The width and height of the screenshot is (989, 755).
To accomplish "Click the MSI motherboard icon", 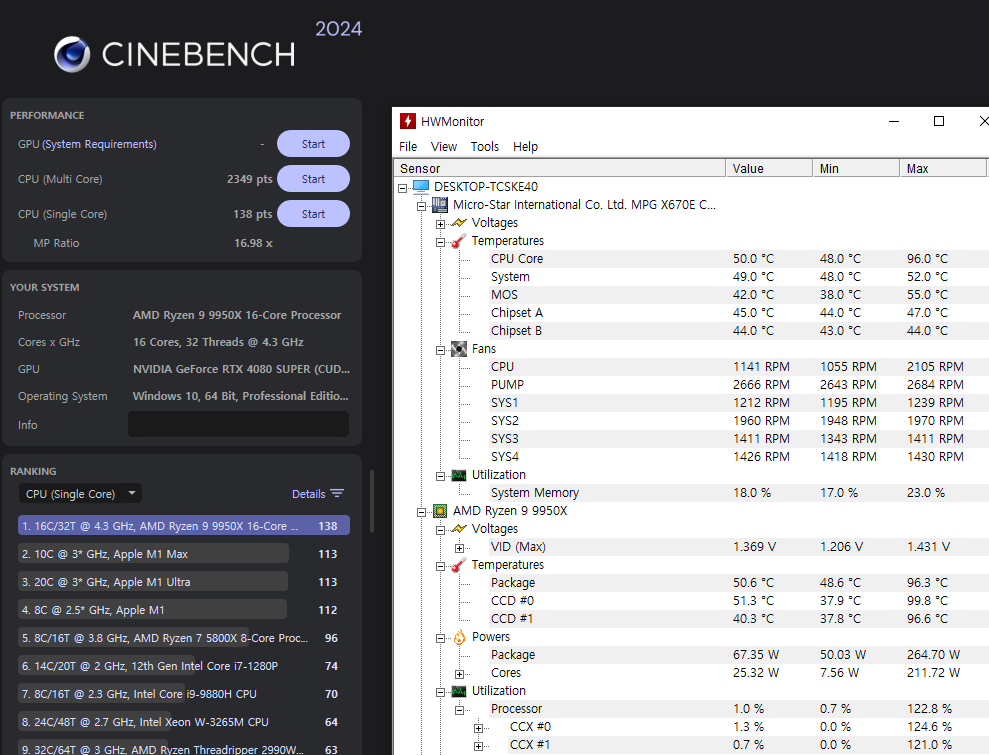I will point(440,205).
